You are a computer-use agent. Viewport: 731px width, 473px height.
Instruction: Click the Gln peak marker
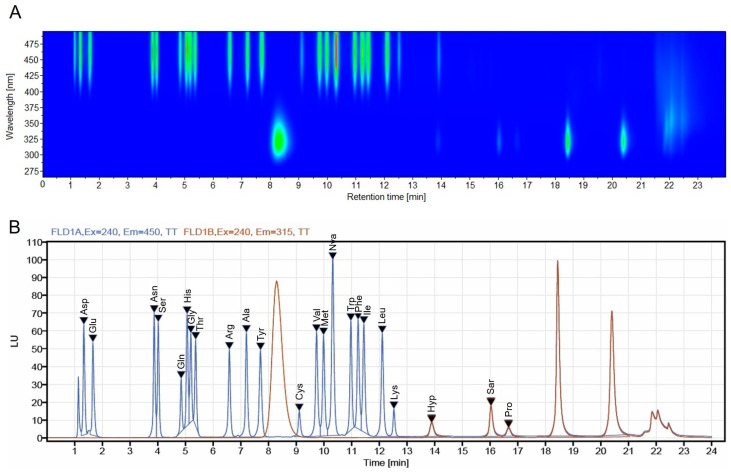point(181,374)
